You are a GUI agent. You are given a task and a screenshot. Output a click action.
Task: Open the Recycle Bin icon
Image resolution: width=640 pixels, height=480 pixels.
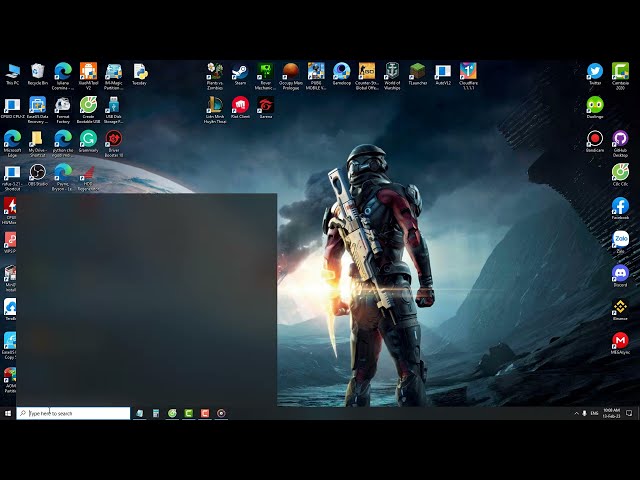[38, 75]
